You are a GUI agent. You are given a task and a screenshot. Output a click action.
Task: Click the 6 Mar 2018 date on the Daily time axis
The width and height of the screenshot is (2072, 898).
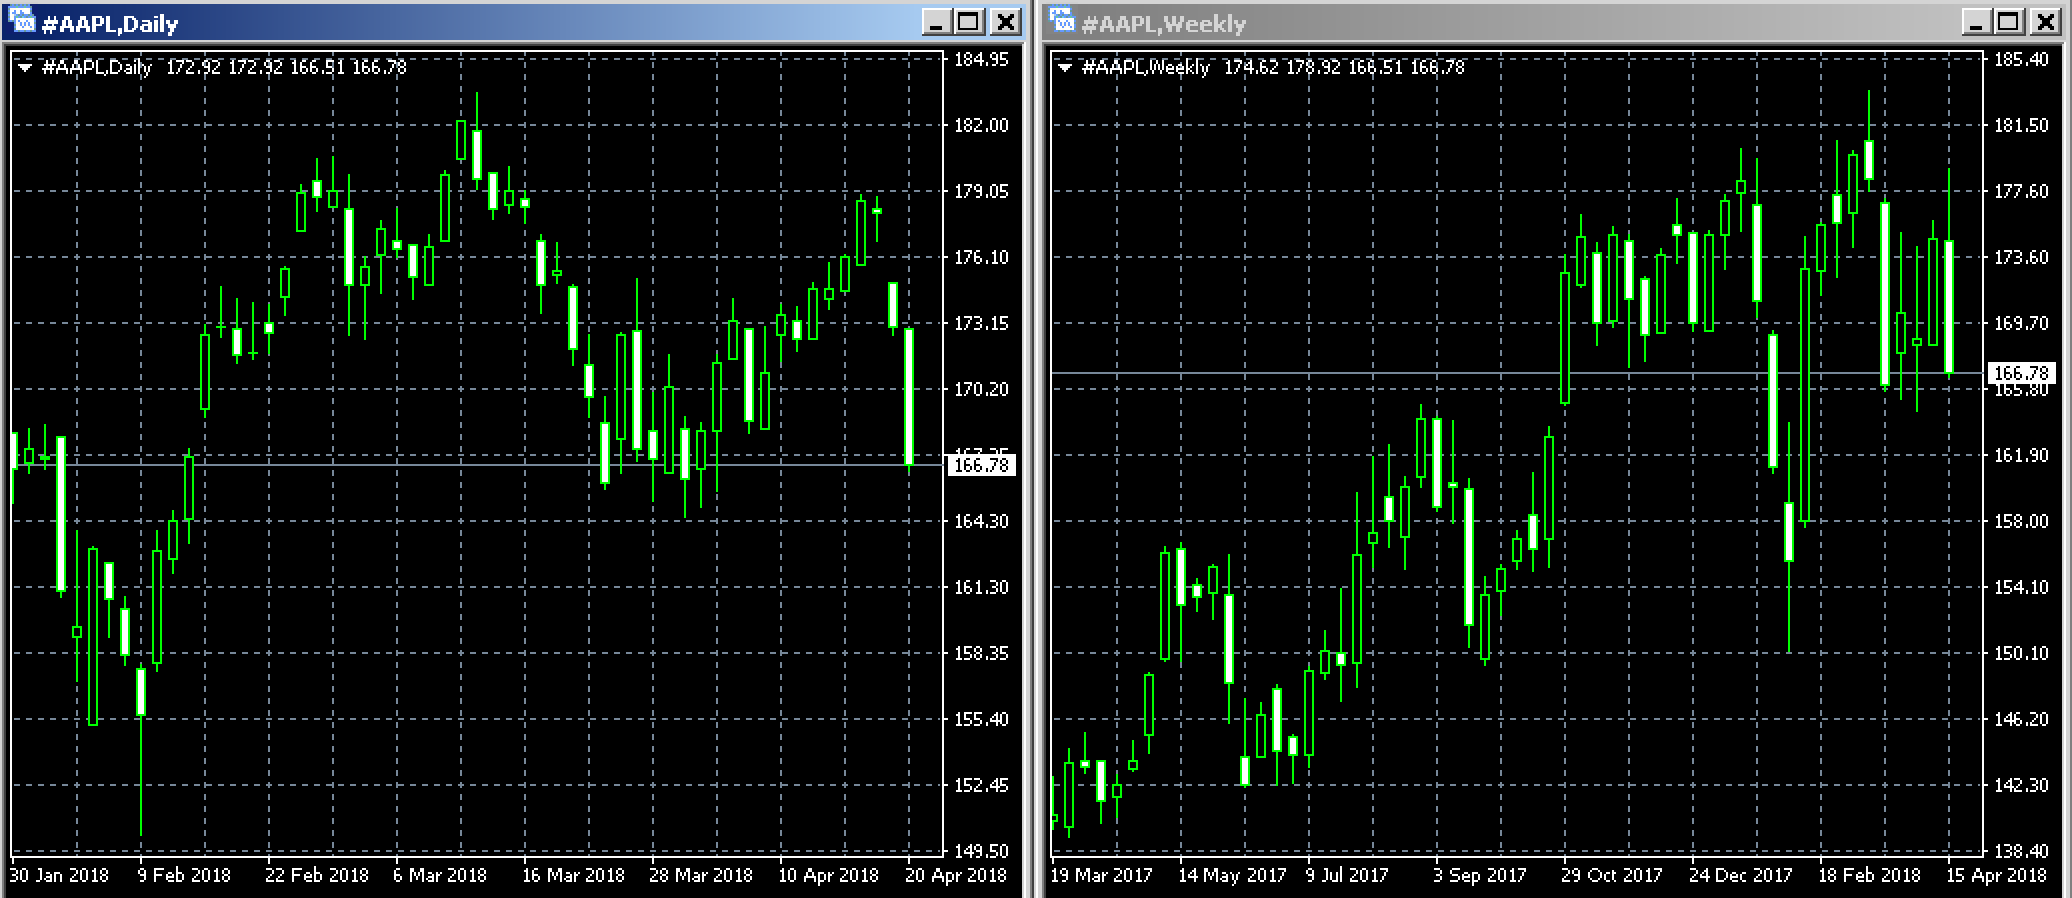pyautogui.click(x=440, y=875)
